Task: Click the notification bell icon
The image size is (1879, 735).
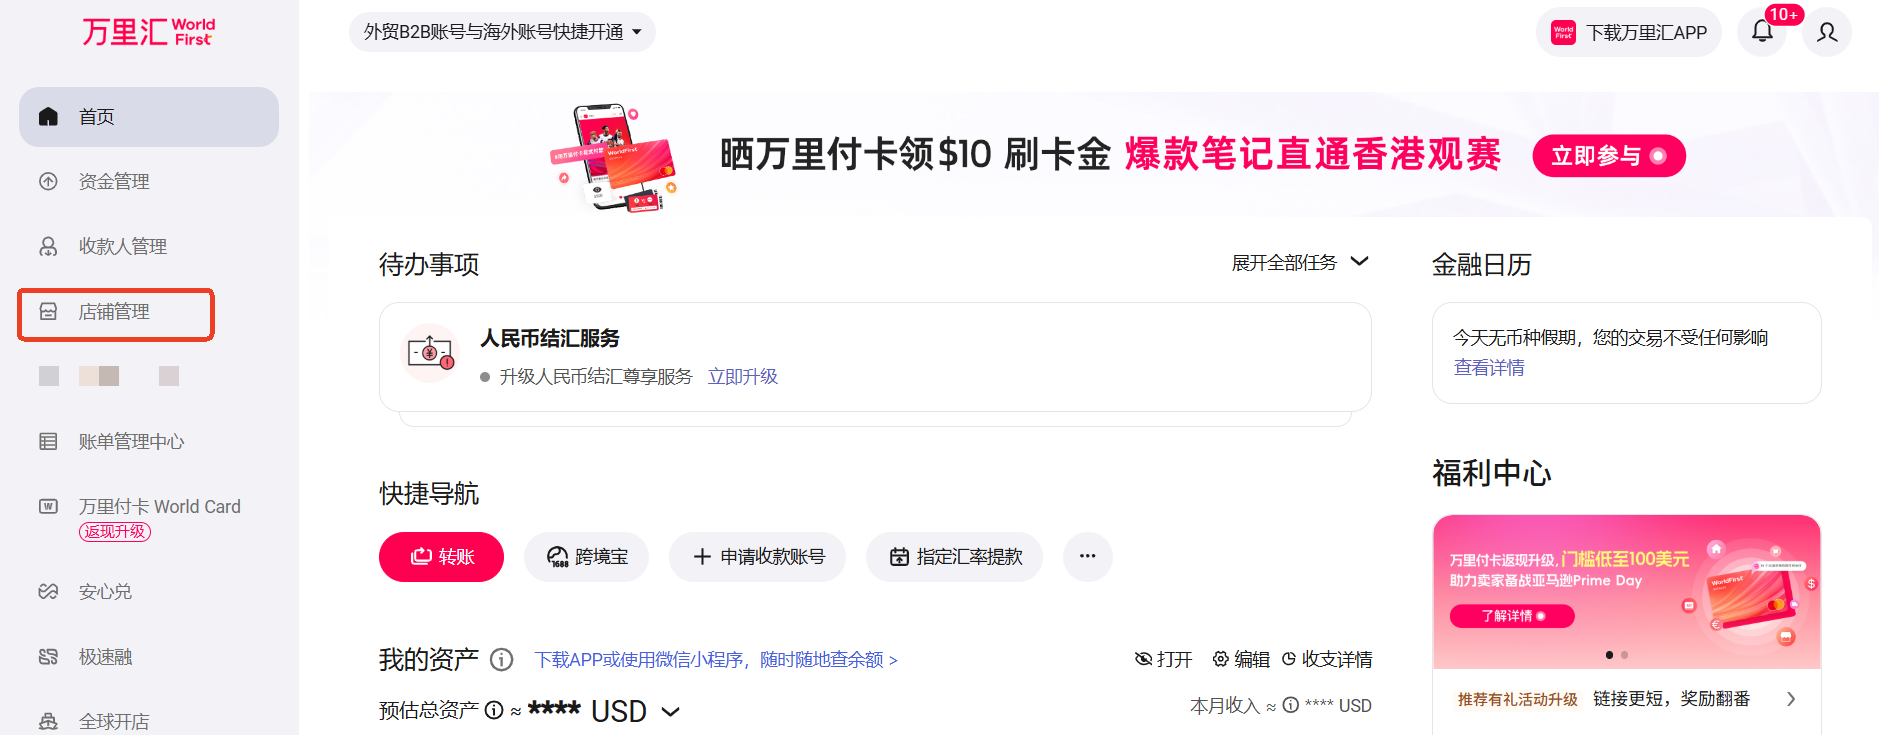Action: point(1762,32)
